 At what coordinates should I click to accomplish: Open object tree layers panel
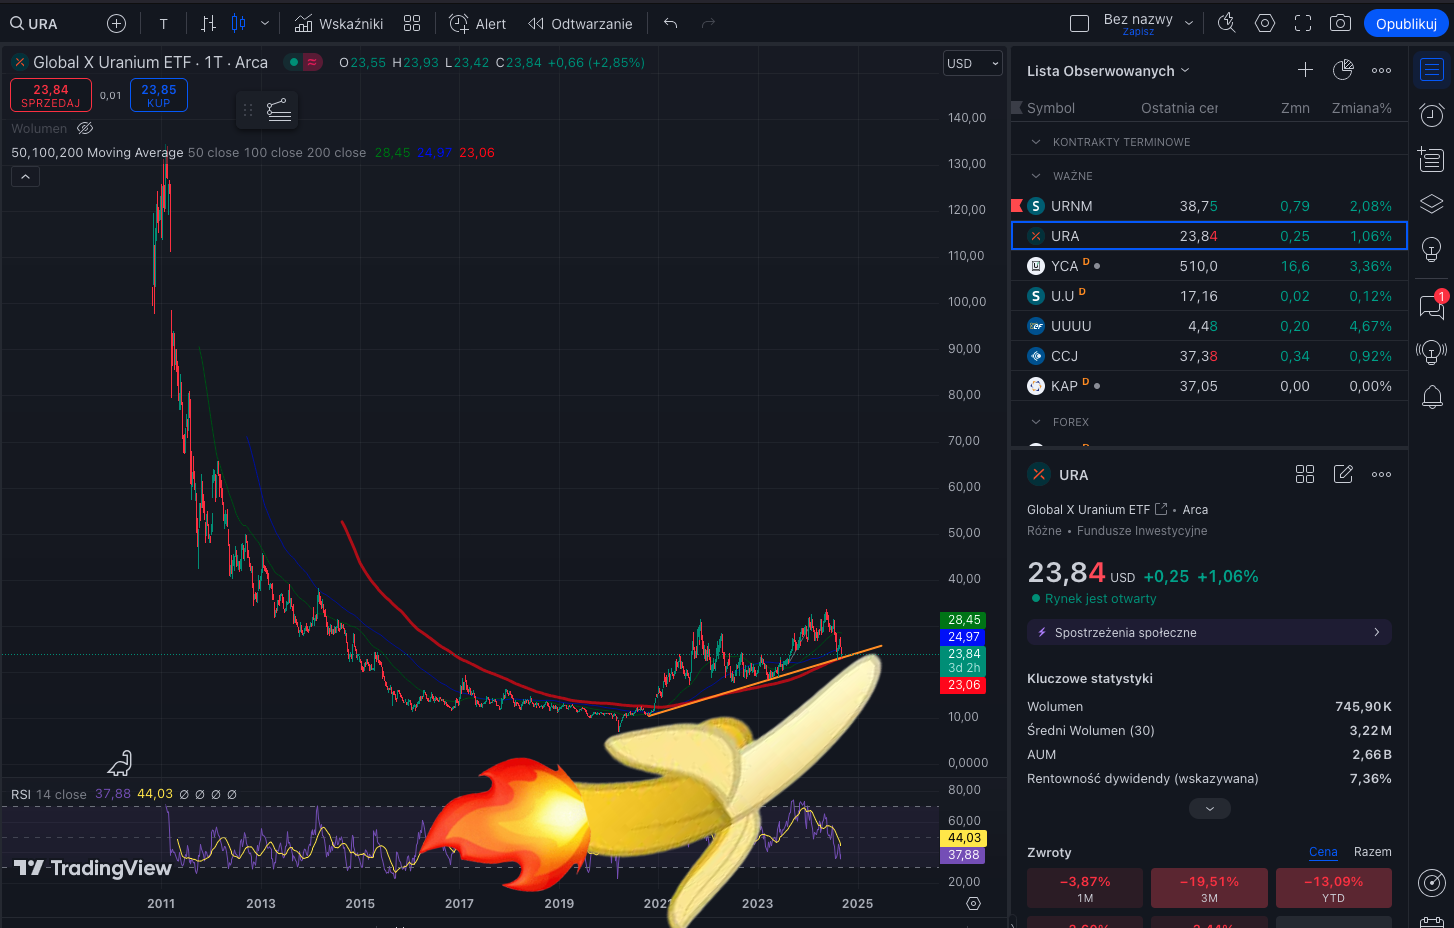1432,204
